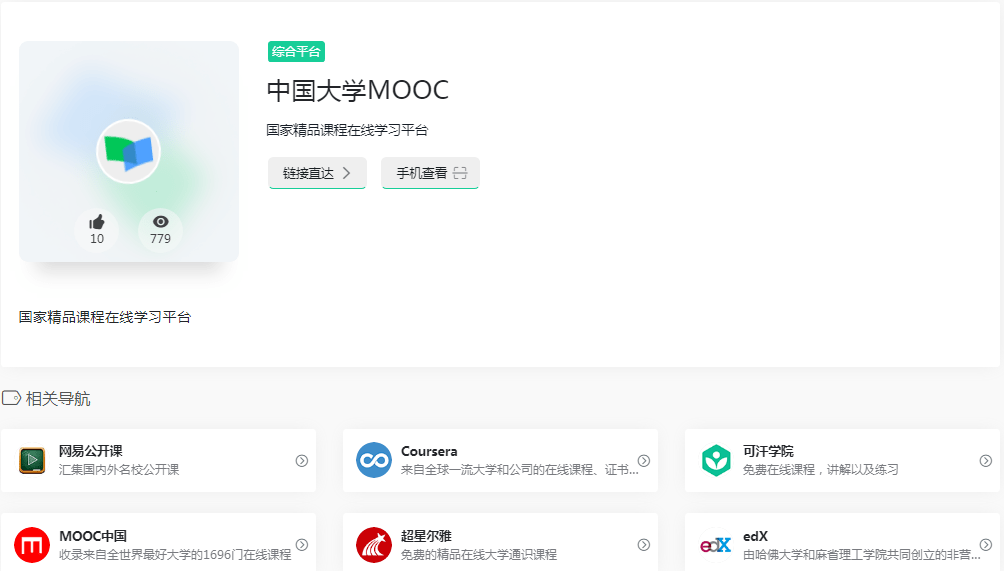This screenshot has height=571, width=1004.
Task: Click 免费的精品在线大学通识课程 description text
Action: [x=479, y=554]
